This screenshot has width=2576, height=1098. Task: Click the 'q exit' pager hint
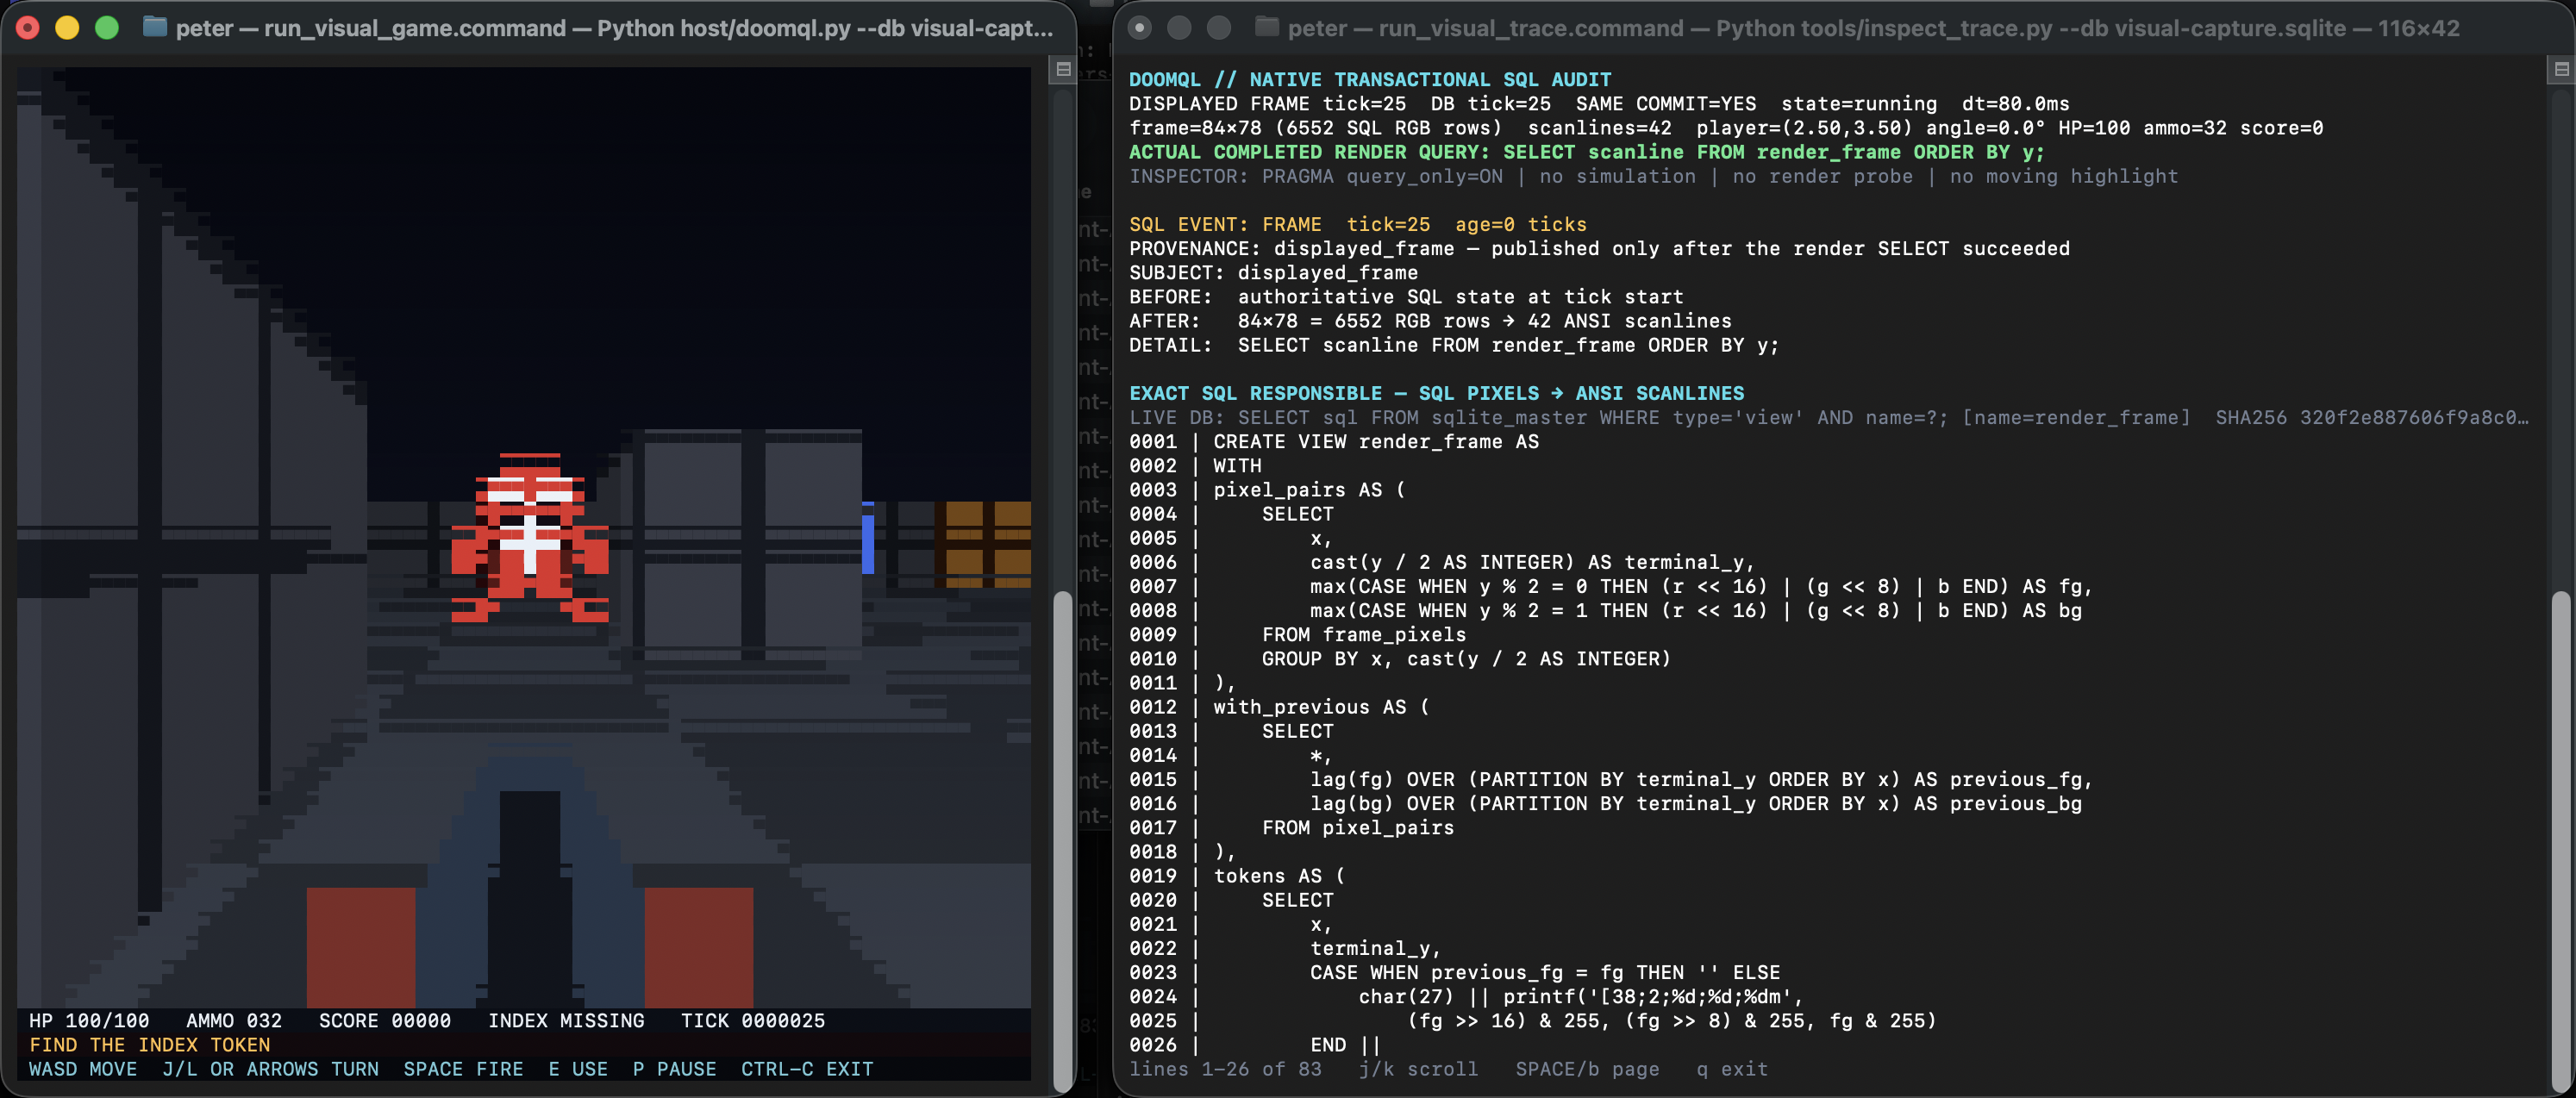point(1732,1069)
